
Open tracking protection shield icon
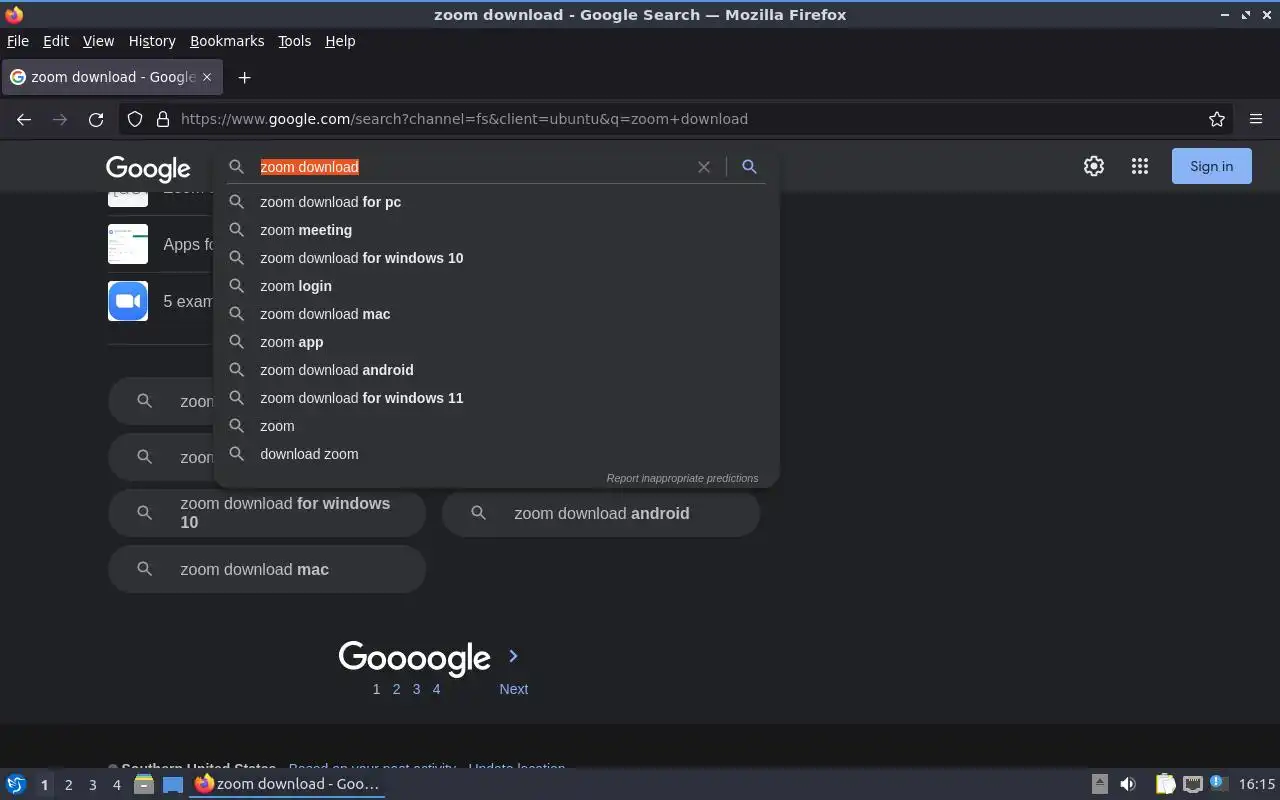point(135,119)
